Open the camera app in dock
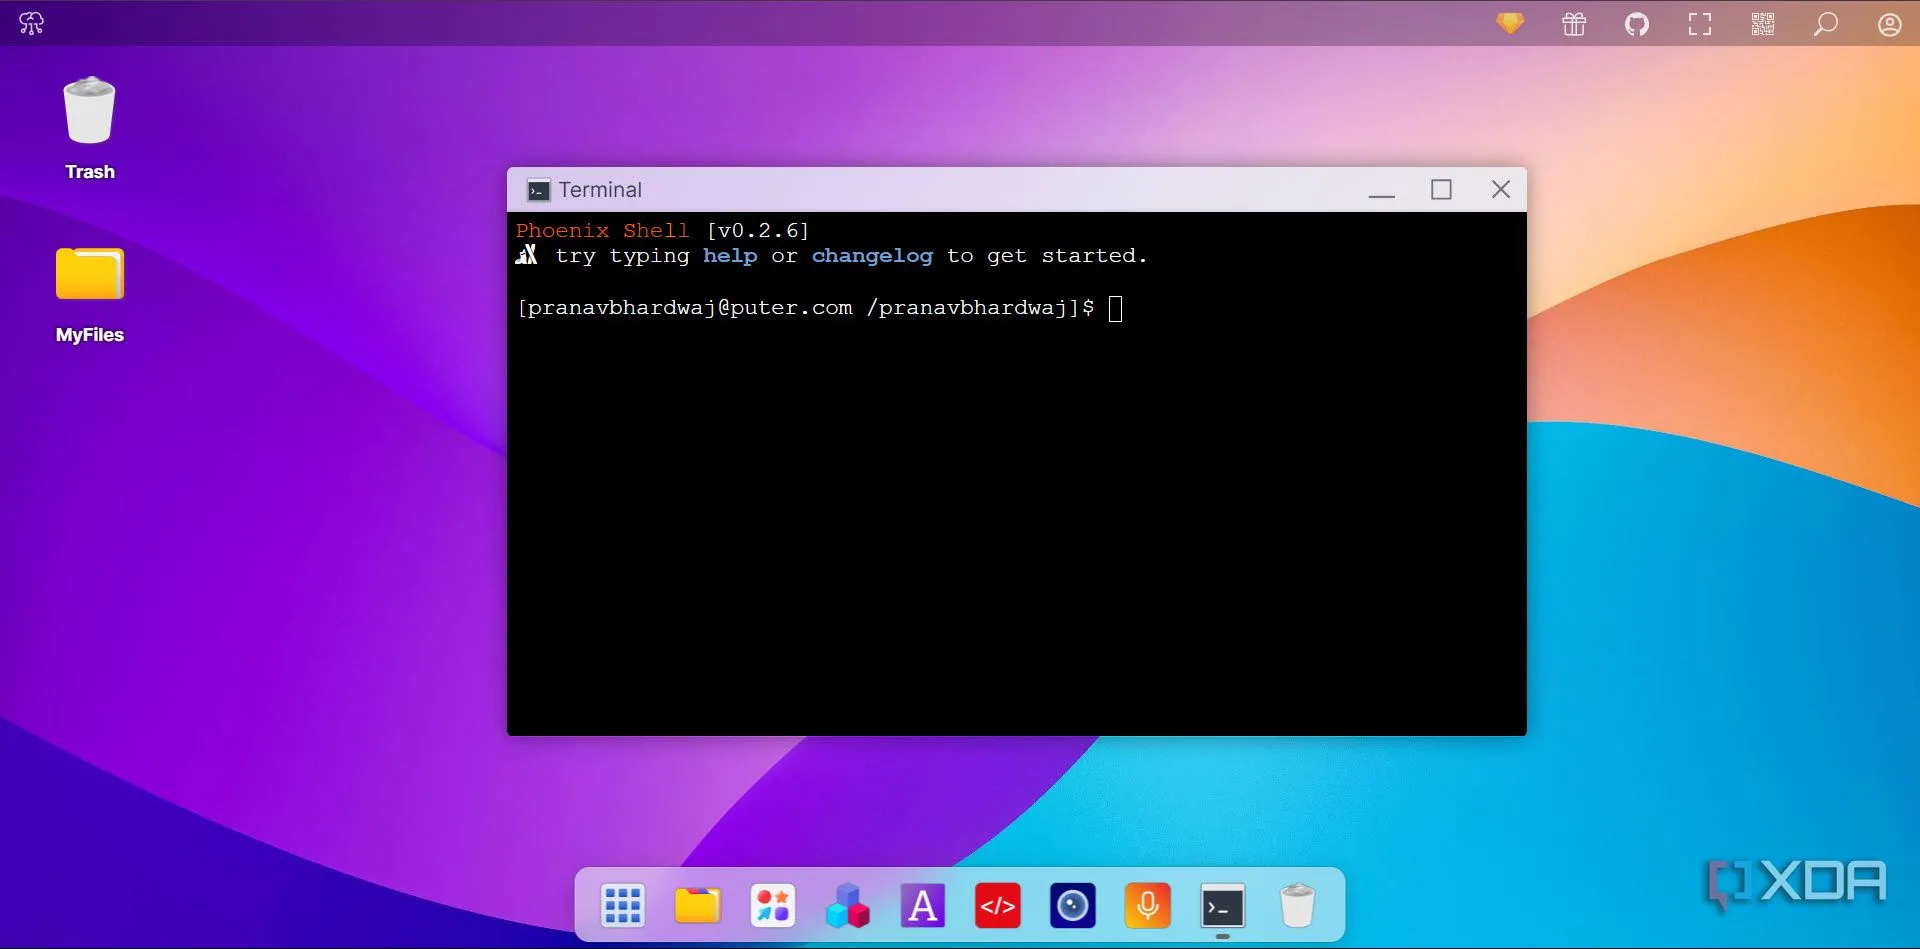The width and height of the screenshot is (1920, 949). click(1073, 906)
